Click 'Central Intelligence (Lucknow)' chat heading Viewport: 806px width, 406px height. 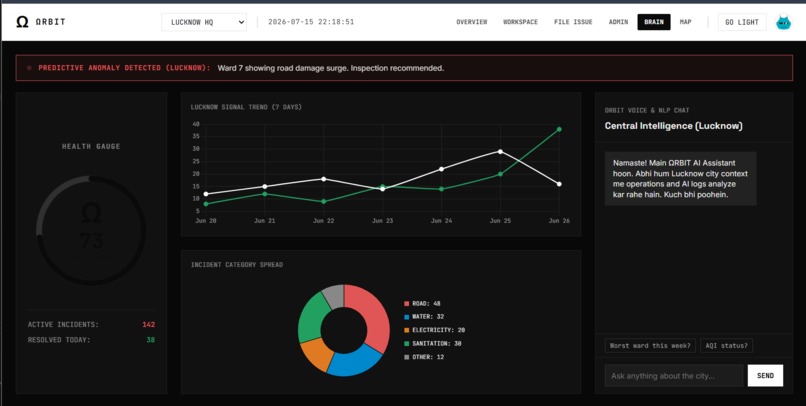[673, 126]
